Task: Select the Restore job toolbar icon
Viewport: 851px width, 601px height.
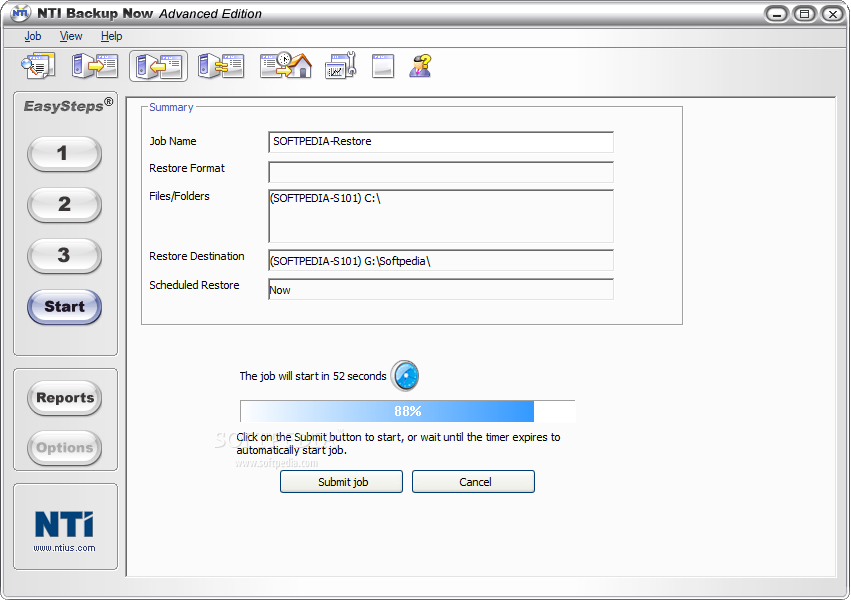Action: [158, 66]
